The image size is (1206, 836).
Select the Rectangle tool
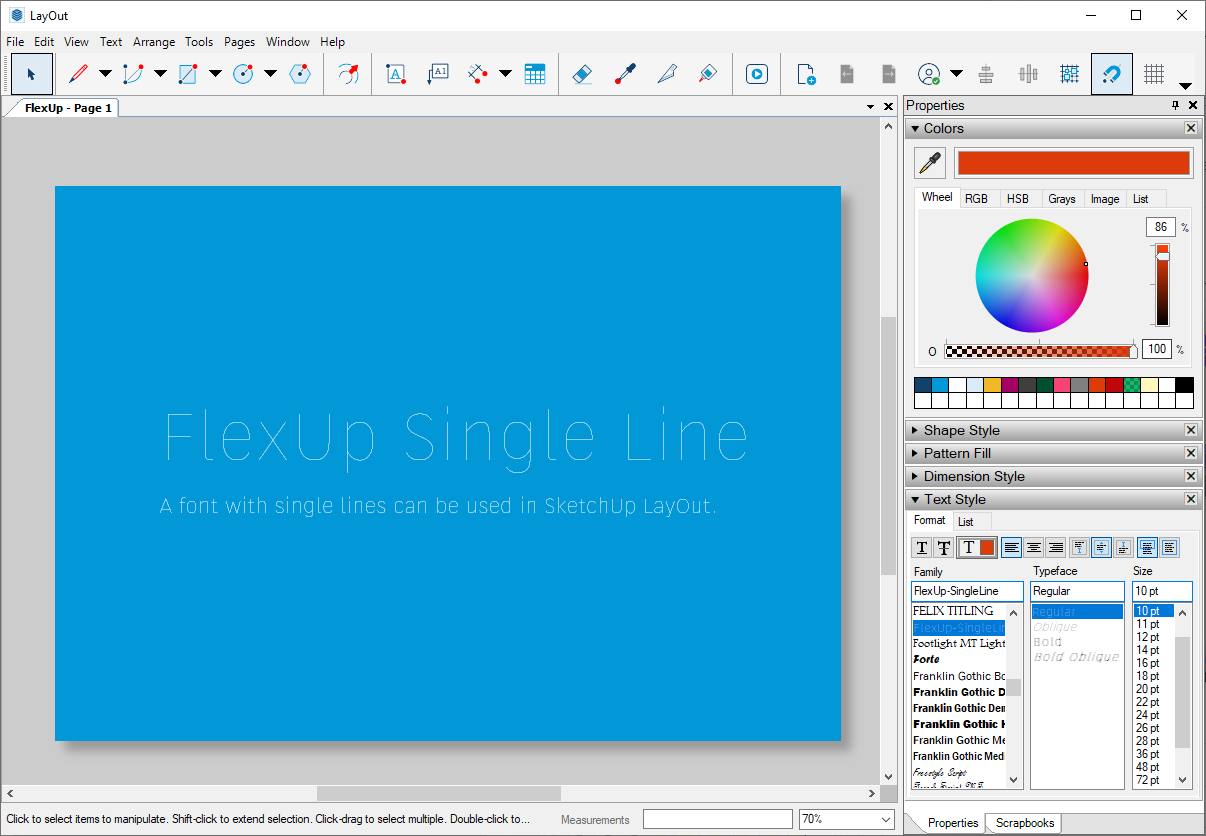coord(188,74)
